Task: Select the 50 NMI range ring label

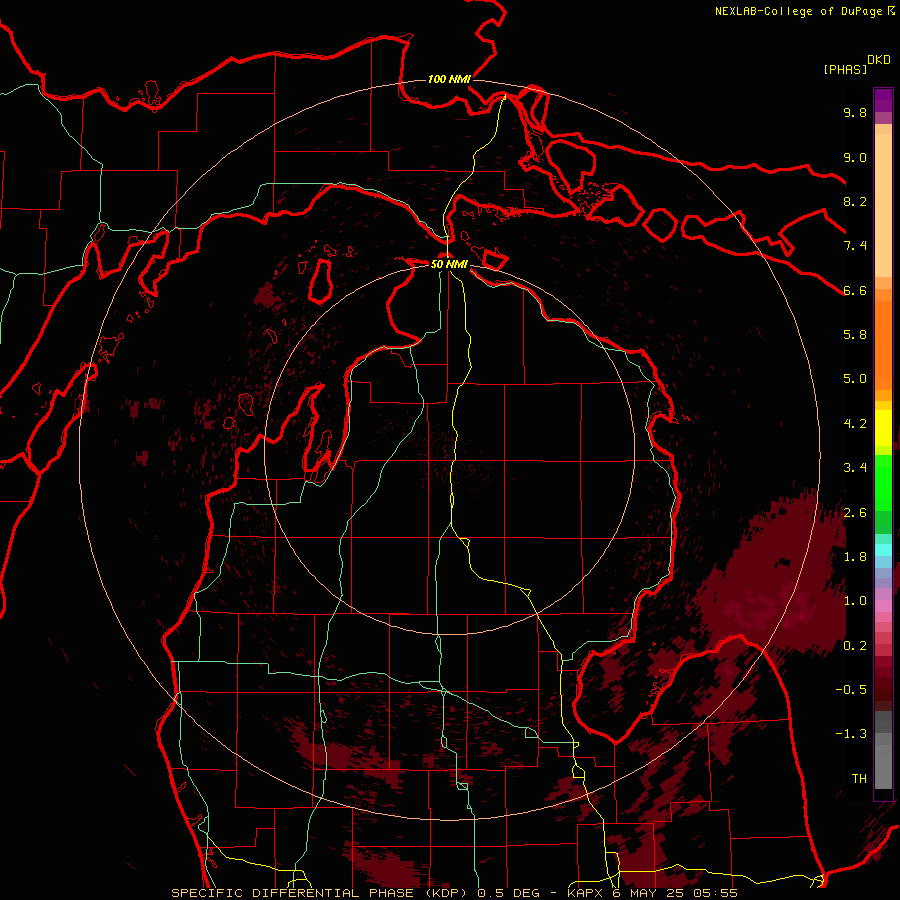Action: coord(449,264)
